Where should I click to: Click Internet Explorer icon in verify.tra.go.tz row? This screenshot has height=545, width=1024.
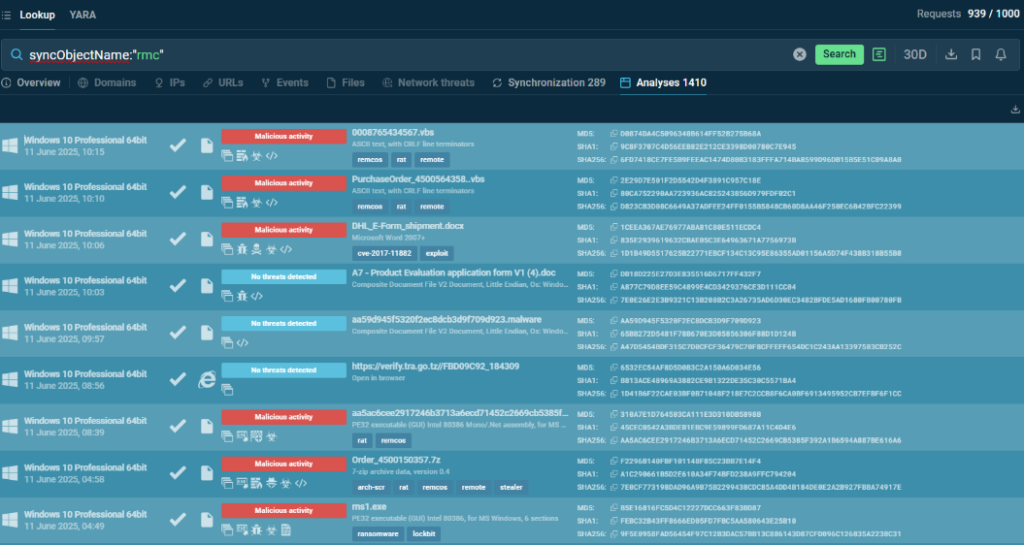click(207, 378)
